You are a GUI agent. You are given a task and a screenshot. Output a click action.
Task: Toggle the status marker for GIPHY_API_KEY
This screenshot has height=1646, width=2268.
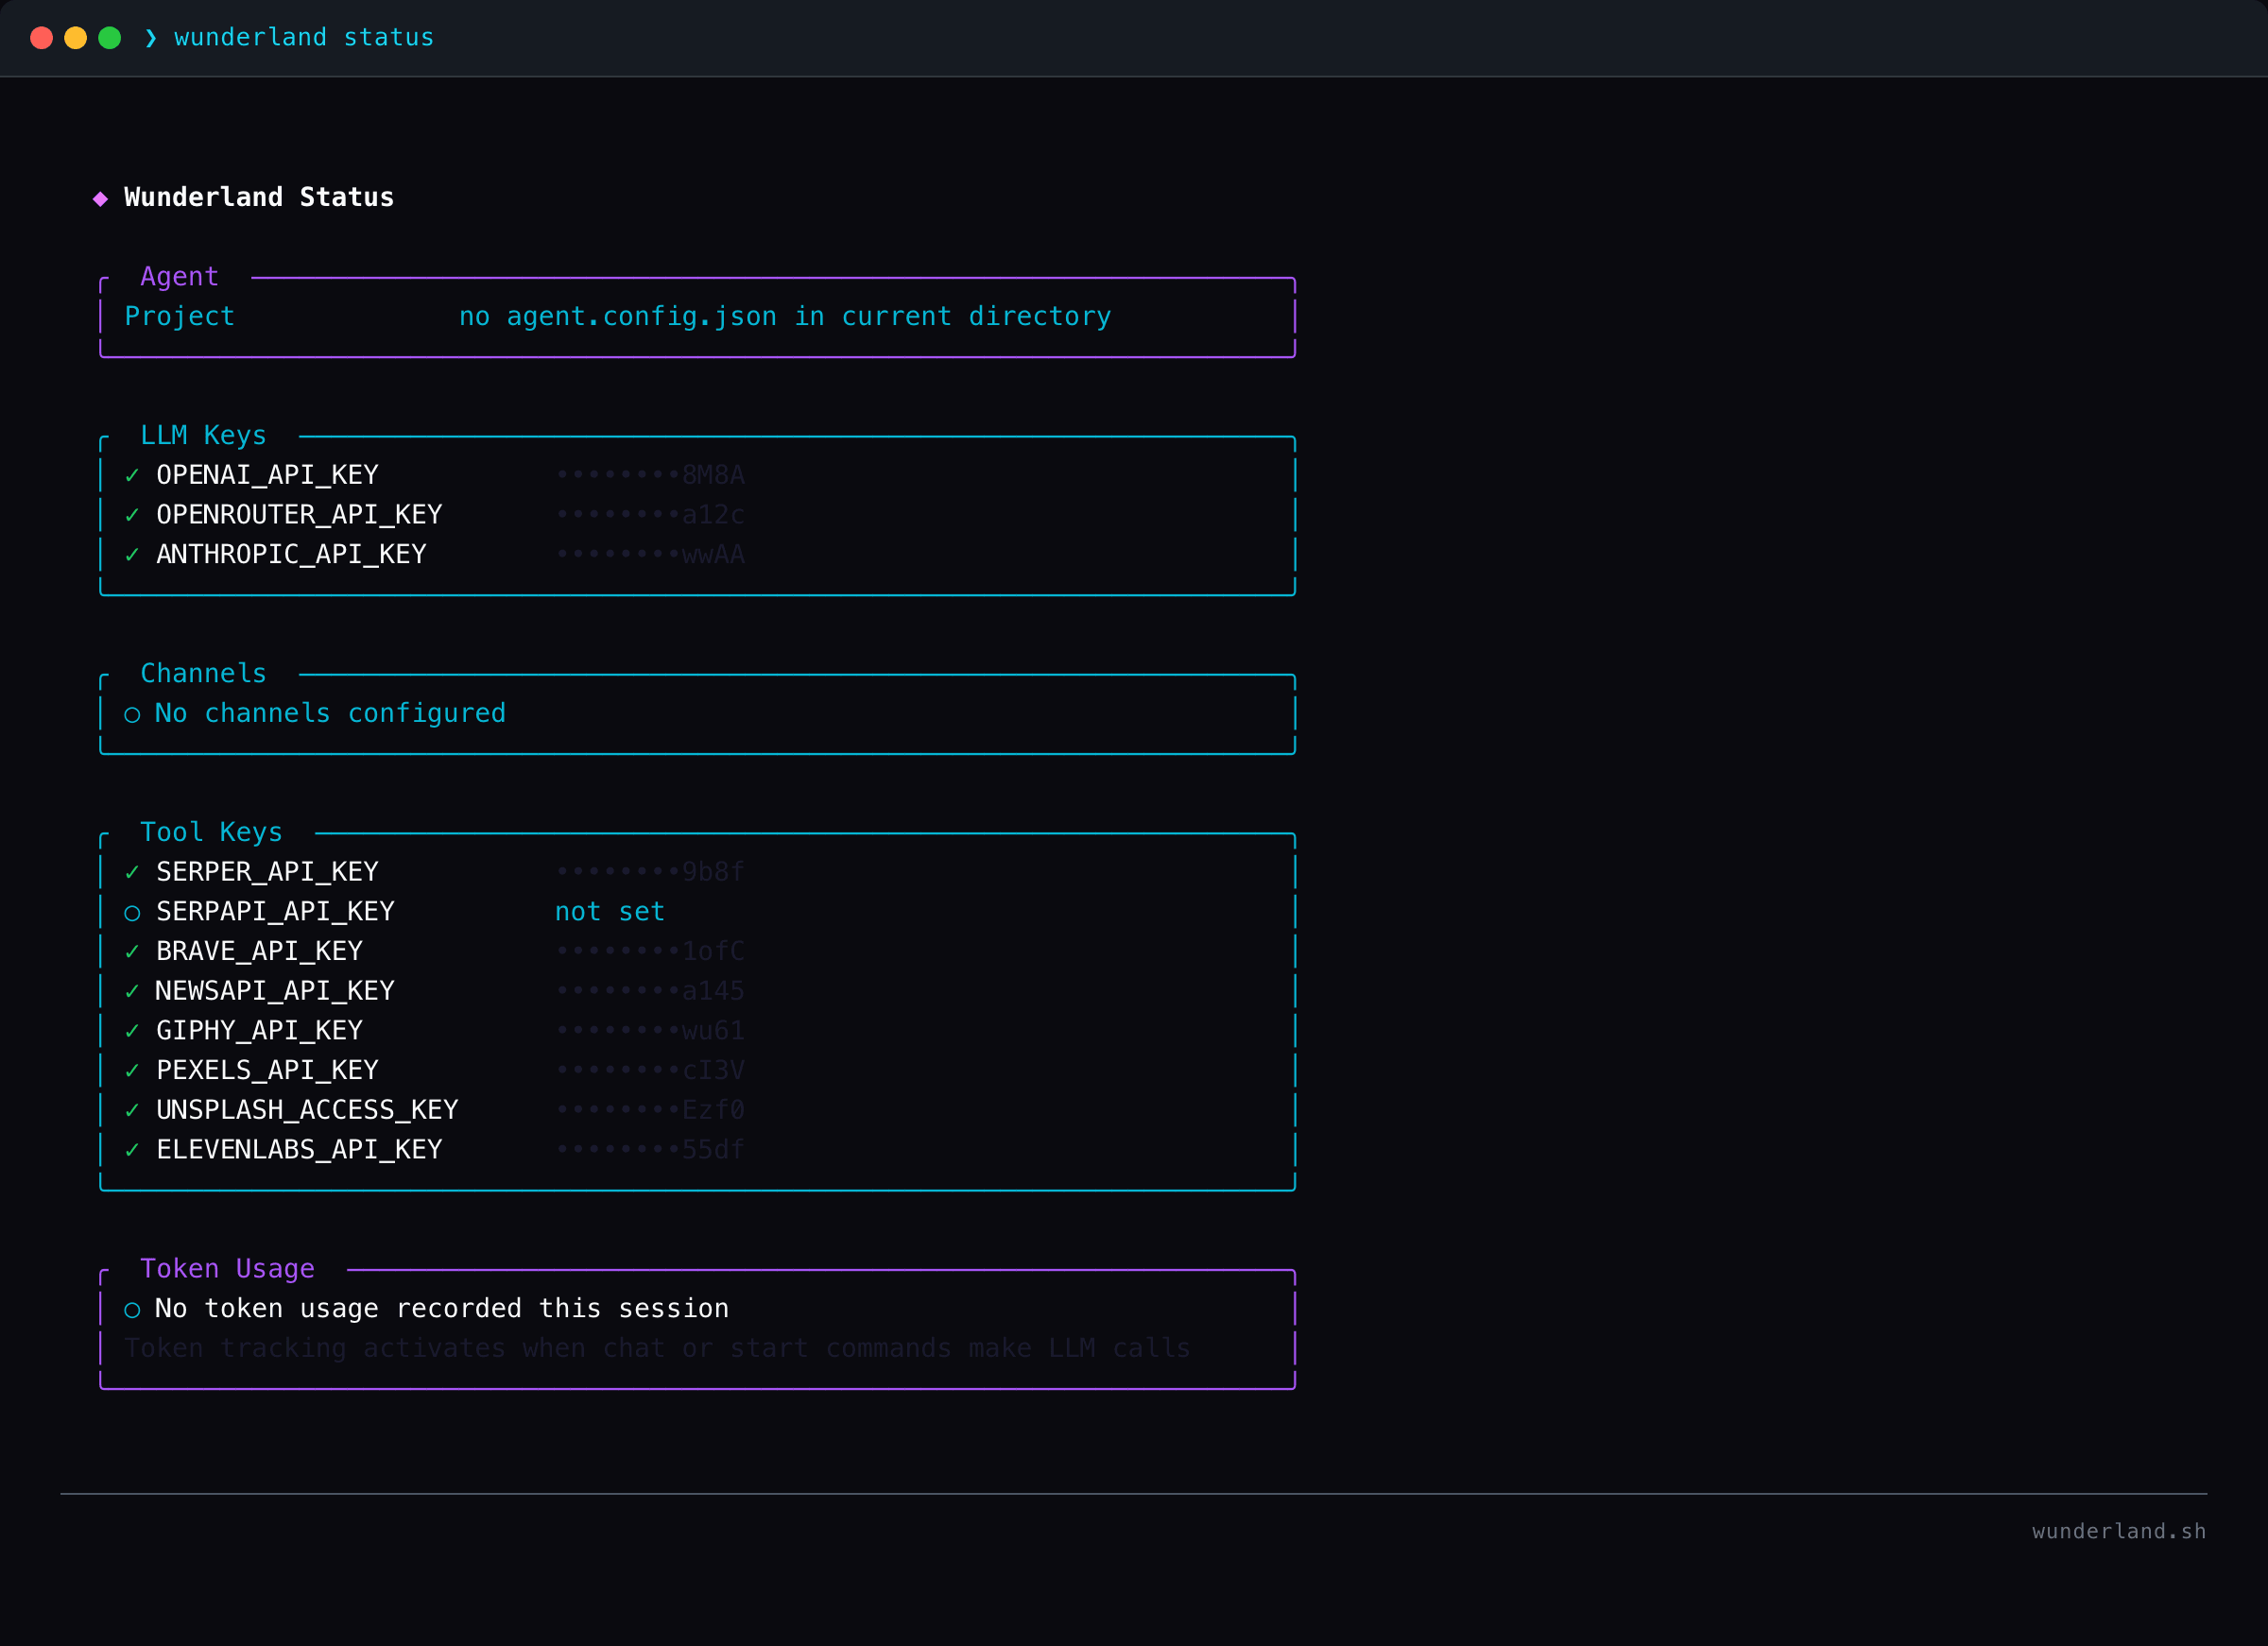(133, 1030)
